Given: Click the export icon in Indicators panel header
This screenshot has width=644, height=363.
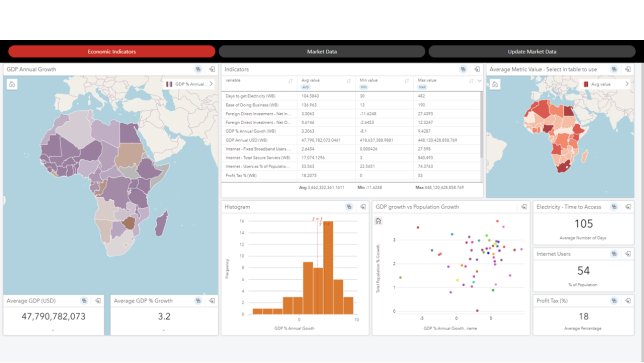Looking at the screenshot, I should coord(477,69).
